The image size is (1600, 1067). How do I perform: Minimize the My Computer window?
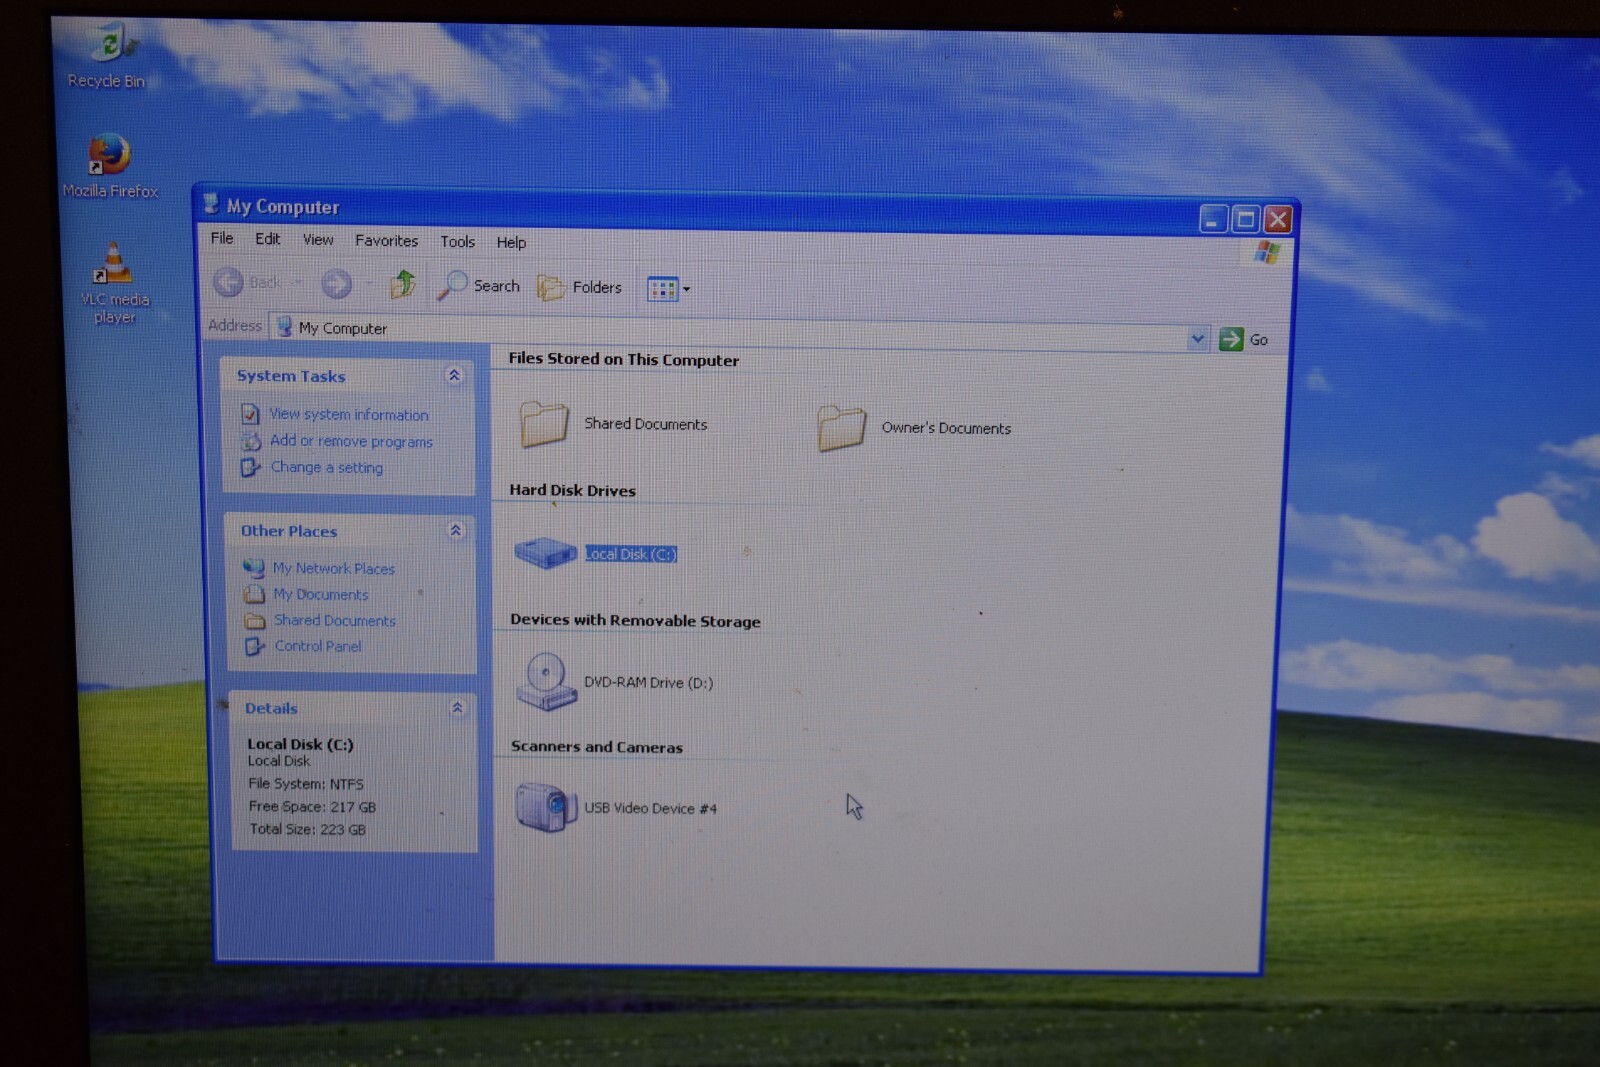[x=1213, y=219]
